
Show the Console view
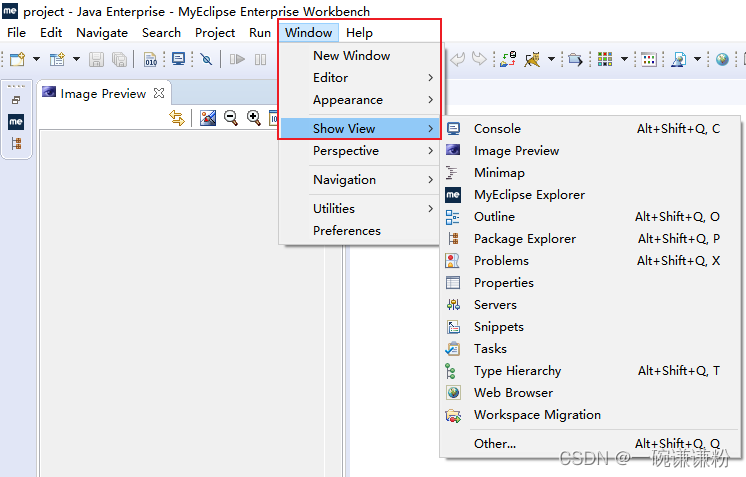[589, 128]
